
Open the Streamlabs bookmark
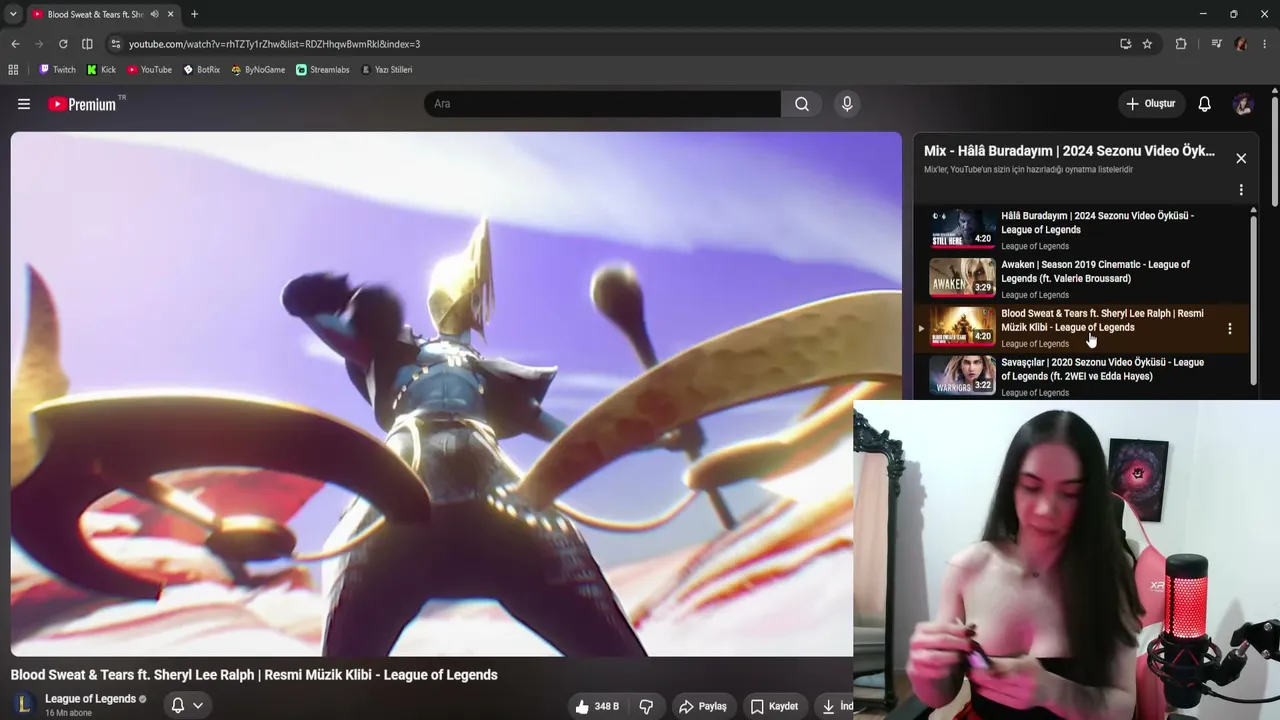tap(322, 70)
